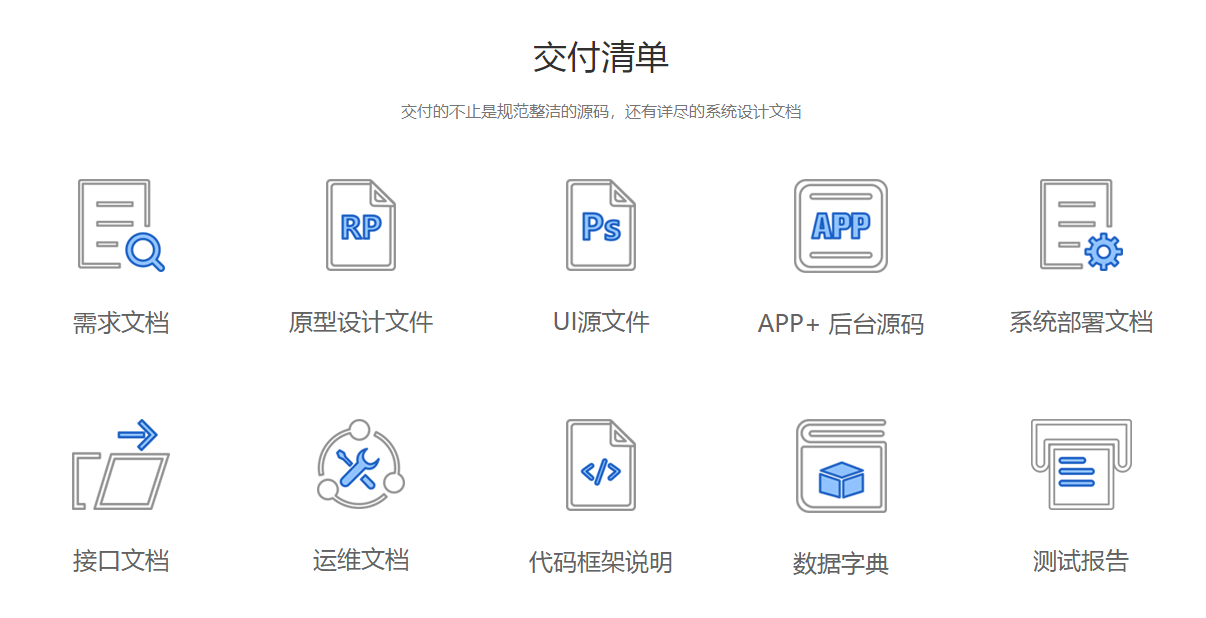Open the 接口文档 label
The width and height of the screenshot is (1206, 618).
click(x=120, y=560)
